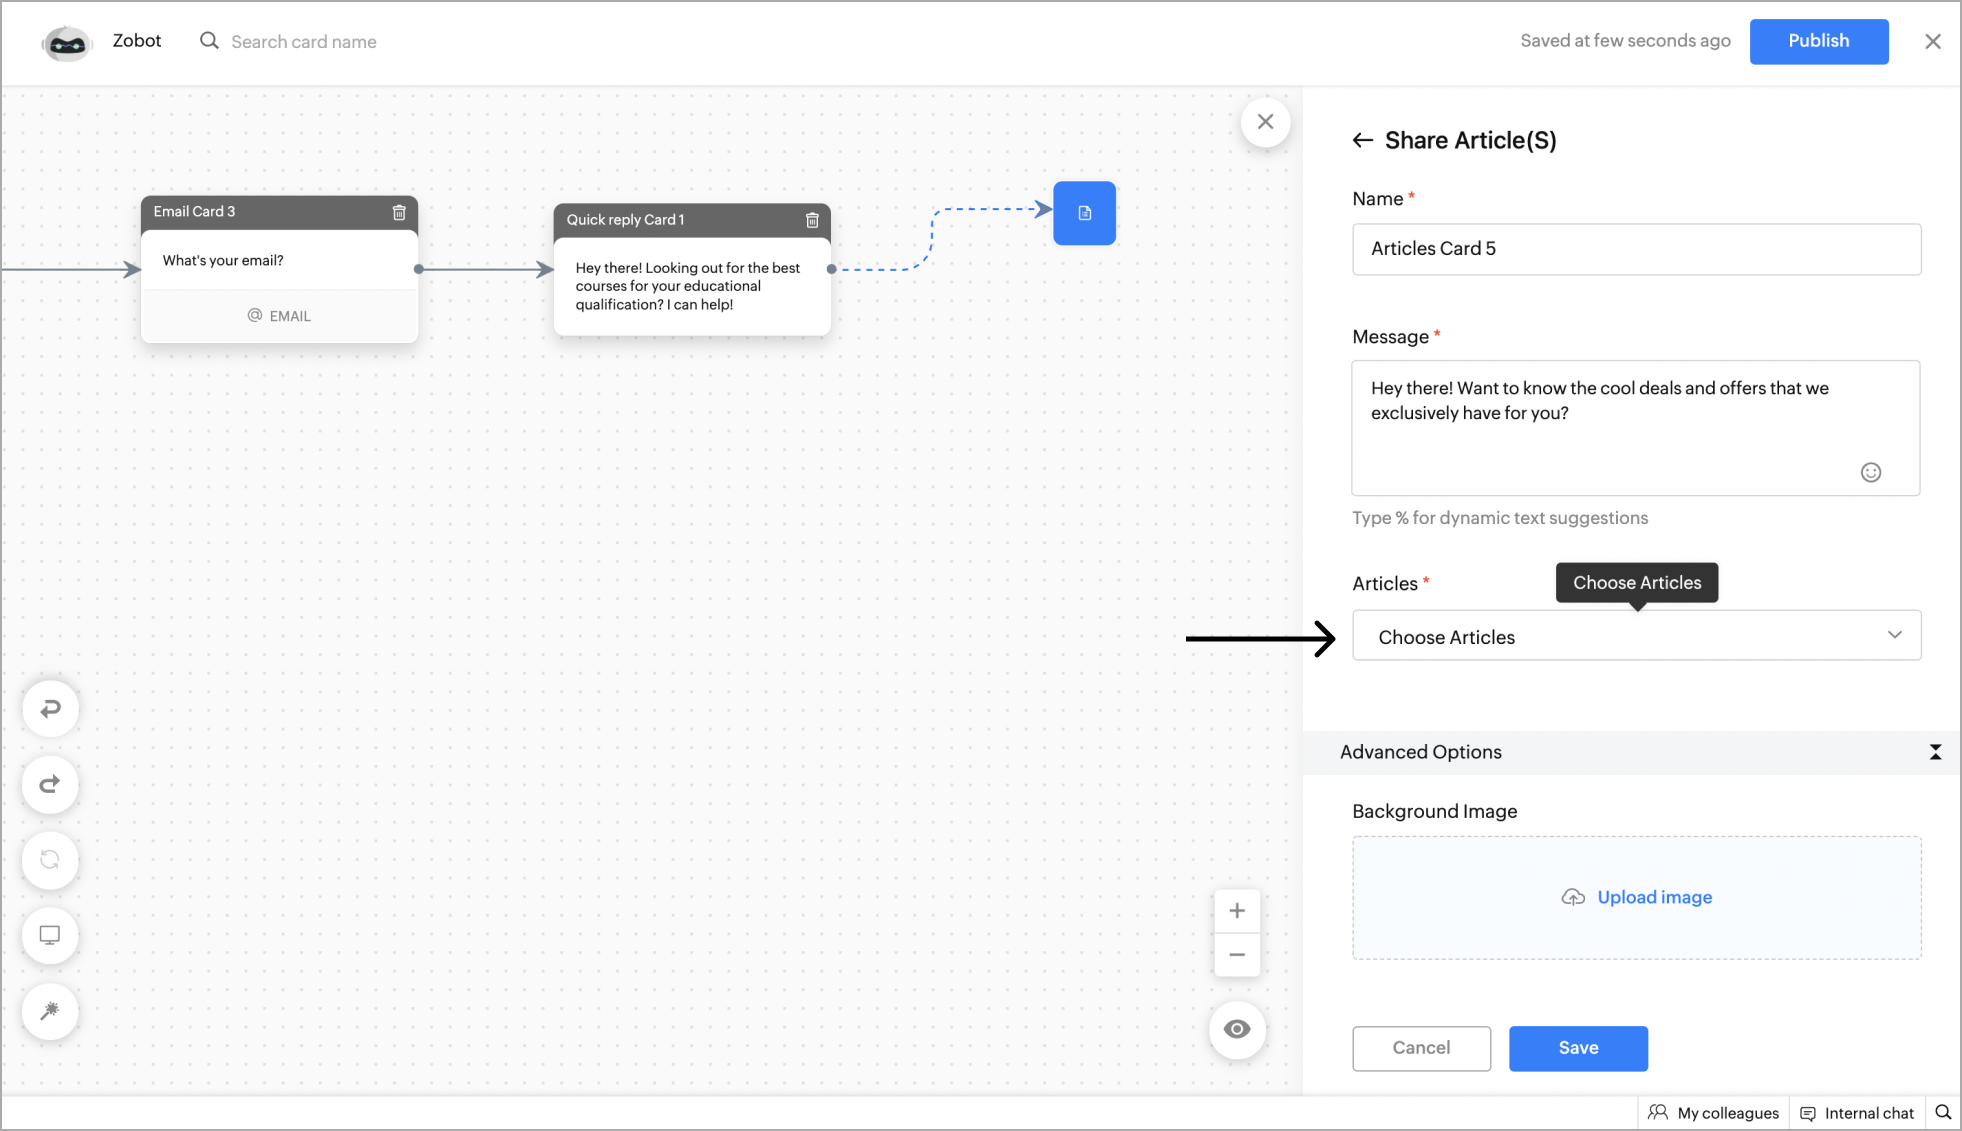Image resolution: width=1962 pixels, height=1131 pixels.
Task: Click the redo arrow icon
Action: [50, 784]
